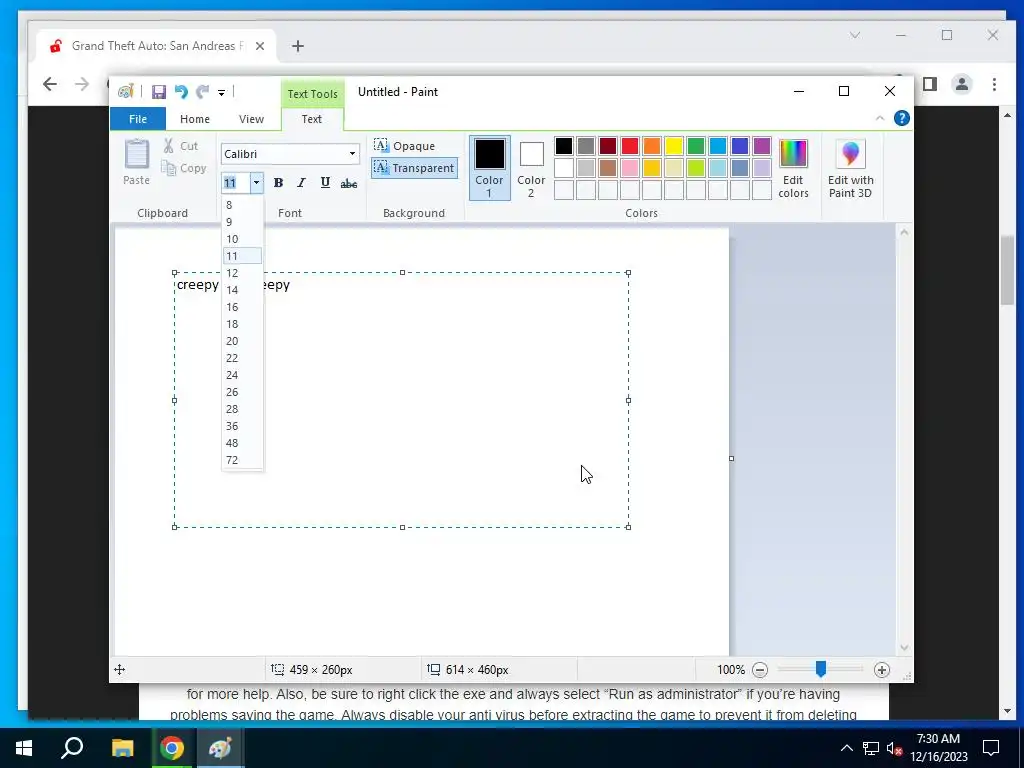1024x768 pixels.
Task: Switch to the Home ribbon tab
Action: [x=195, y=119]
